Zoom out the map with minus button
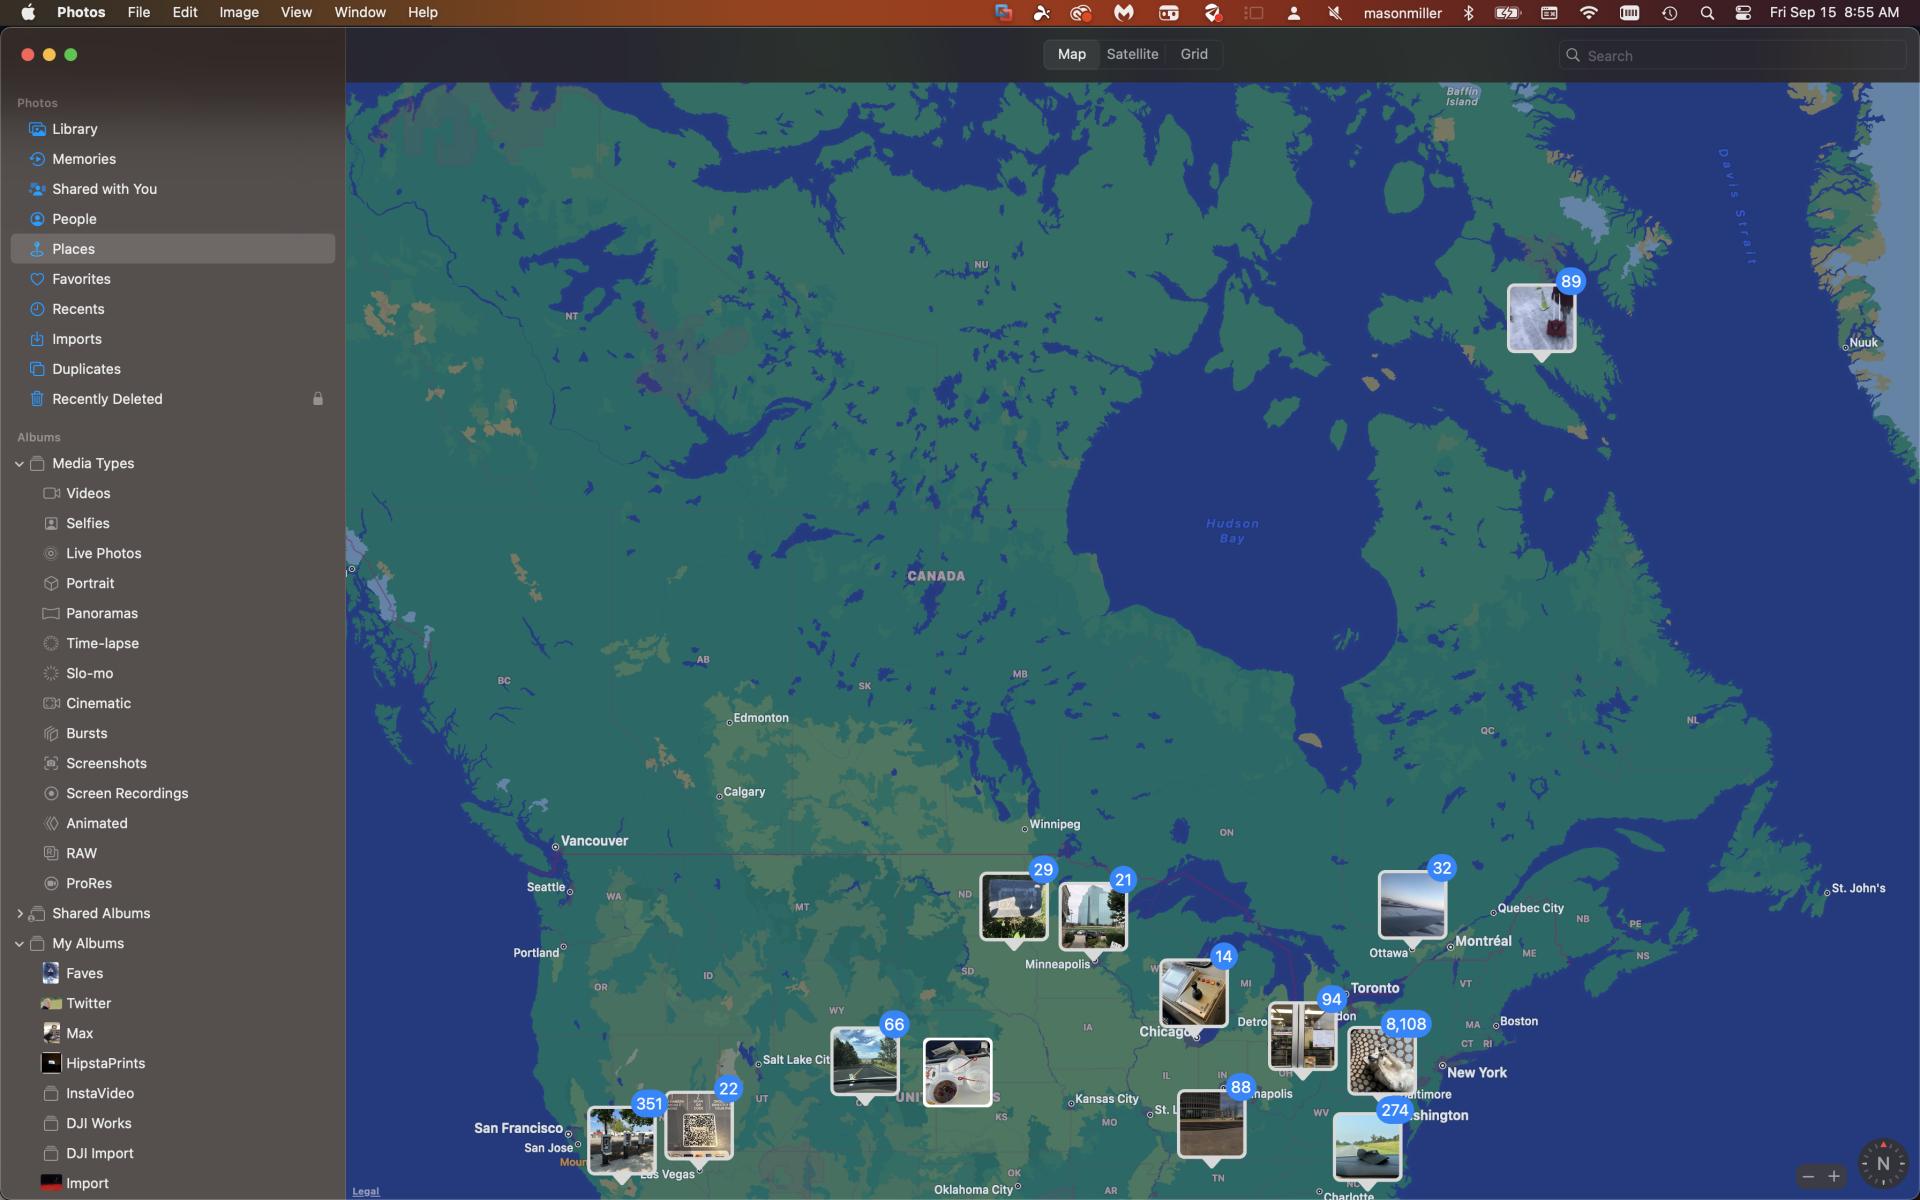This screenshot has width=1920, height=1200. [x=1808, y=1176]
